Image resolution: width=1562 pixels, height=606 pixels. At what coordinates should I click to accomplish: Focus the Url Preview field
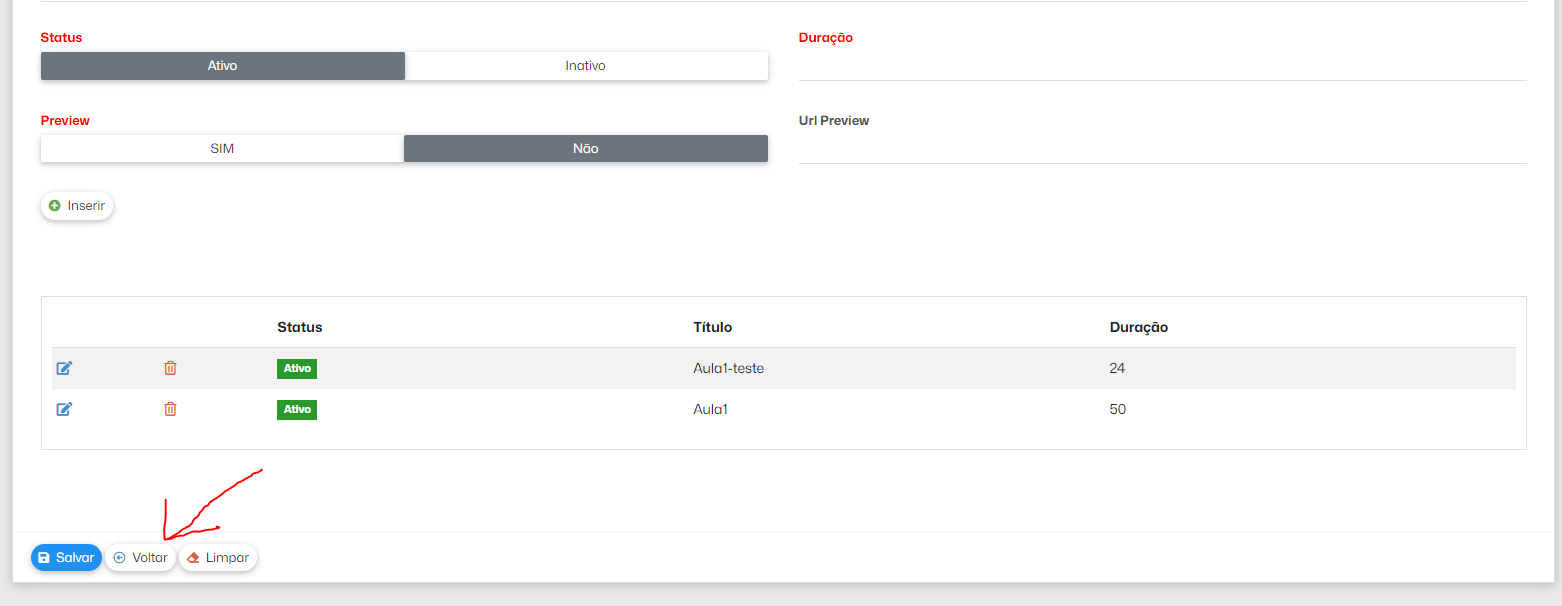[1162, 148]
